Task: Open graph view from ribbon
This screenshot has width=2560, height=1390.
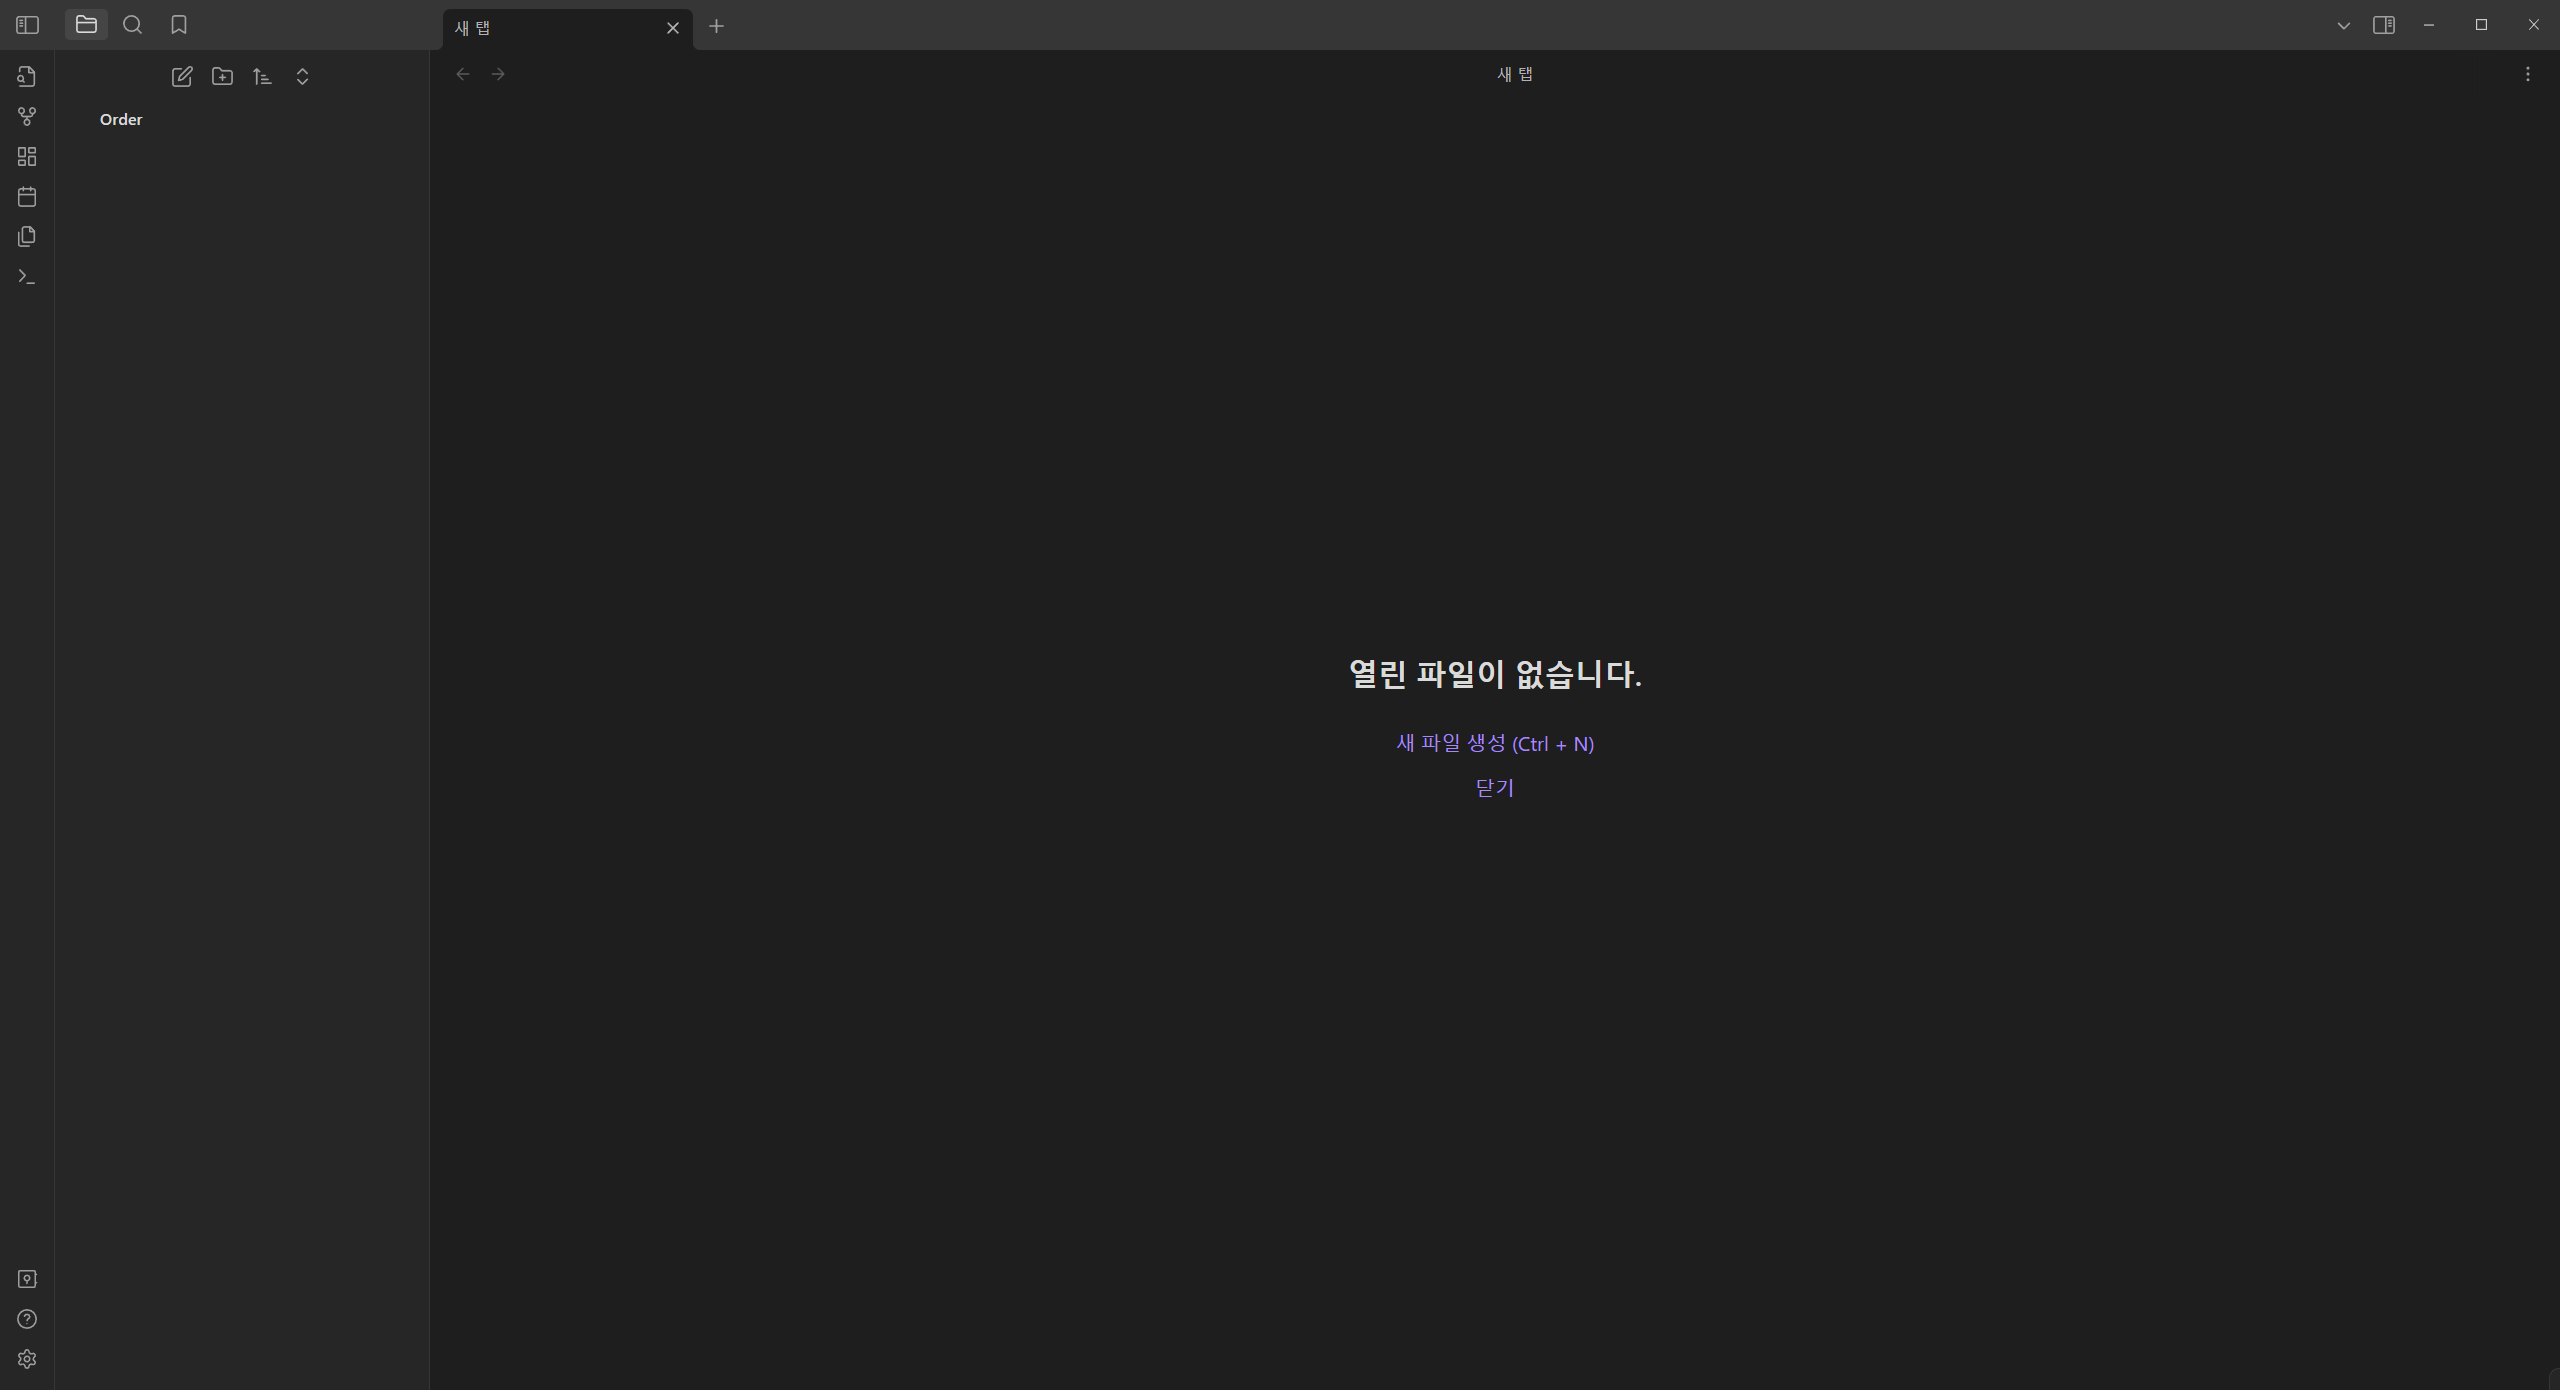Action: tap(27, 117)
